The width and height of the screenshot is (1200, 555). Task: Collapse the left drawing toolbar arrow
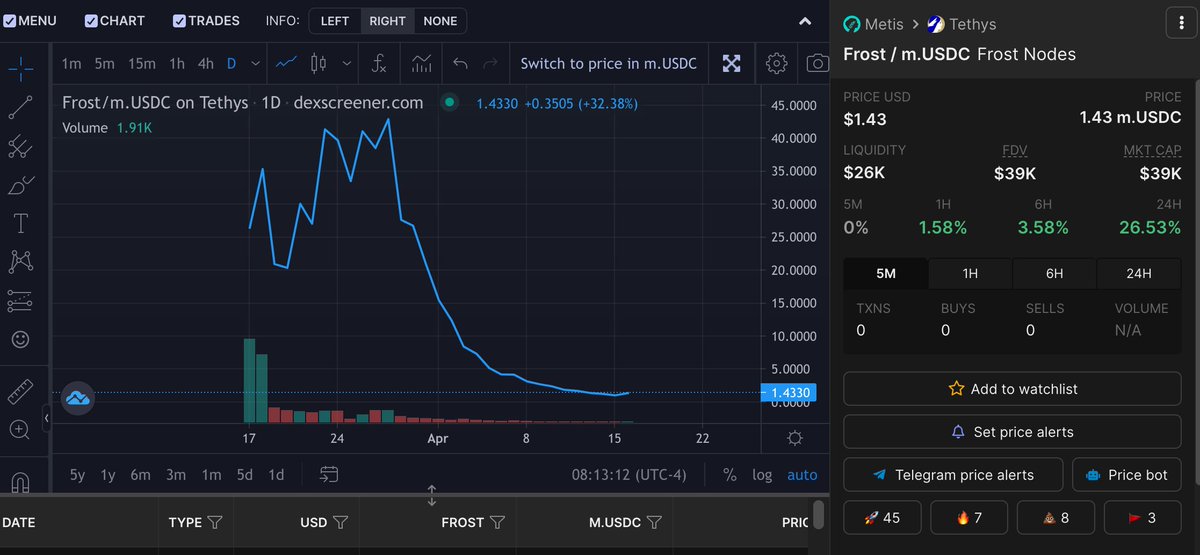coord(47,417)
